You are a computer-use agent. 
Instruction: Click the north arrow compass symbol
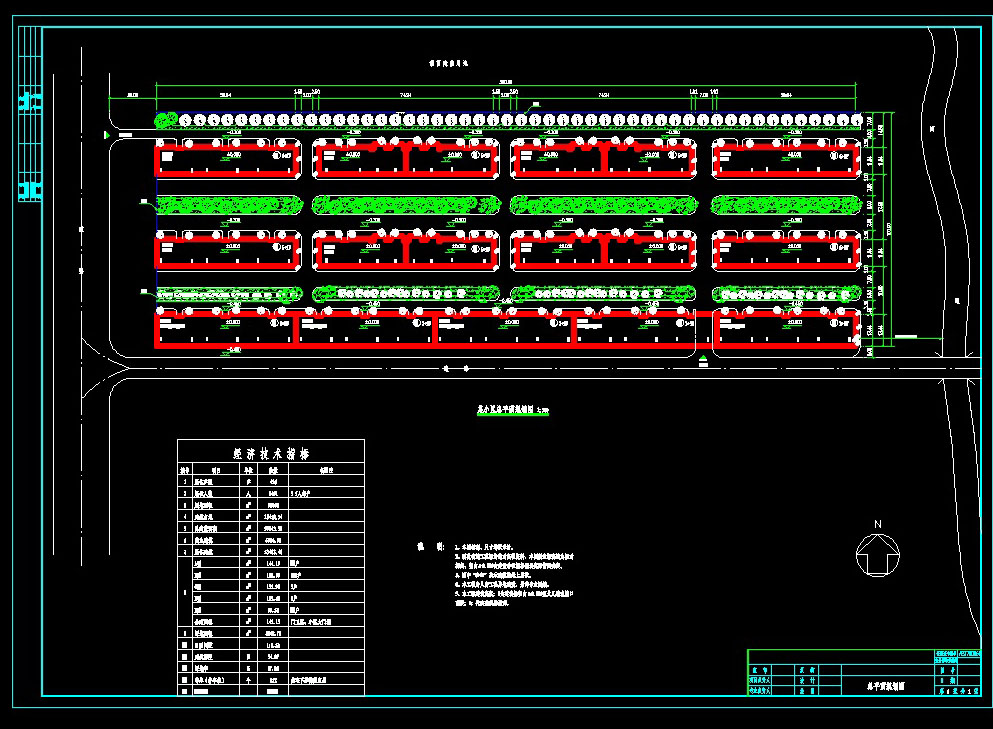click(878, 556)
